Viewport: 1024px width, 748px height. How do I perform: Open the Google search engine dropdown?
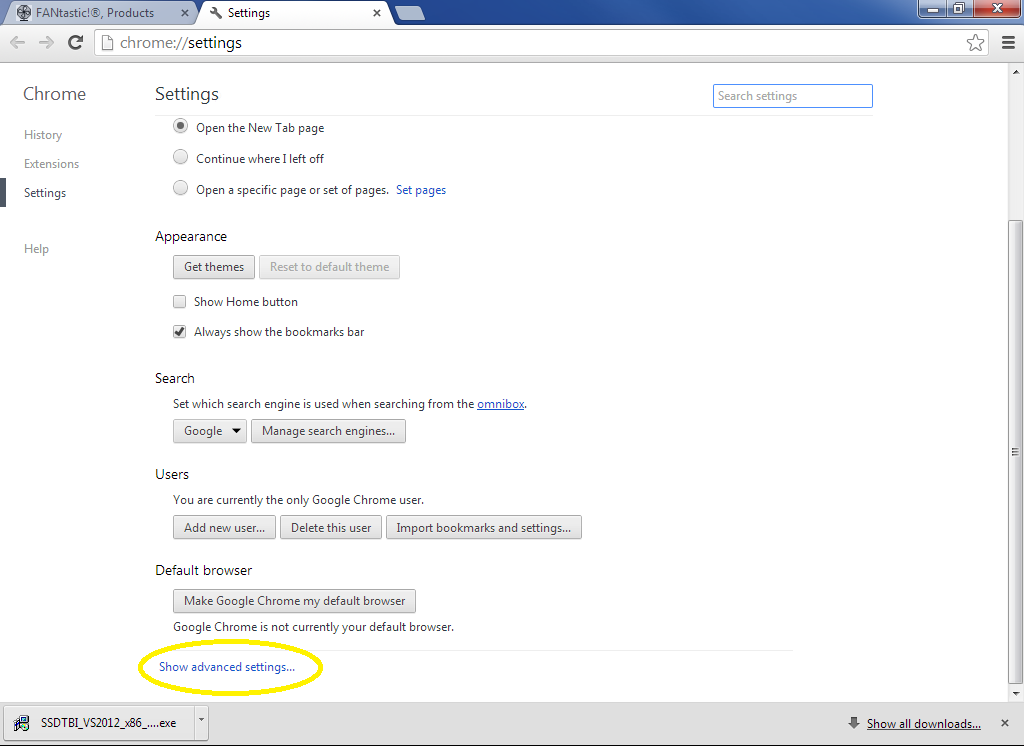pyautogui.click(x=210, y=431)
